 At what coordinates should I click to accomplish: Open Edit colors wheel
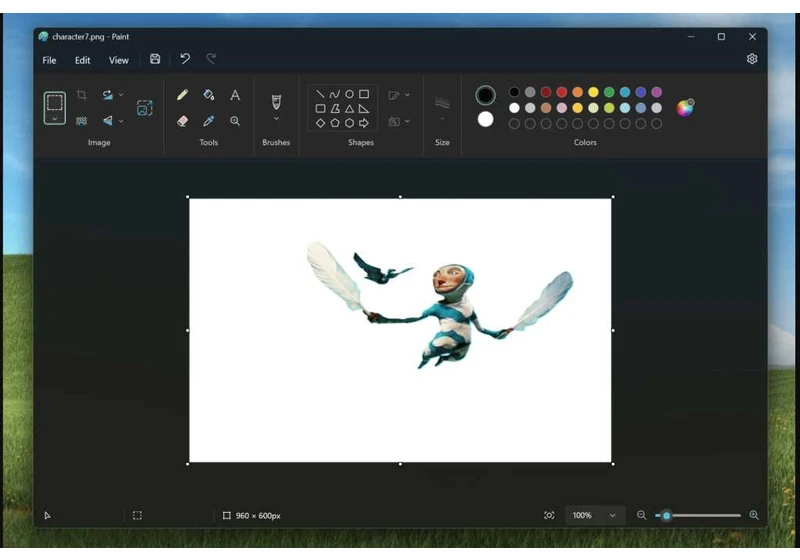(x=685, y=108)
